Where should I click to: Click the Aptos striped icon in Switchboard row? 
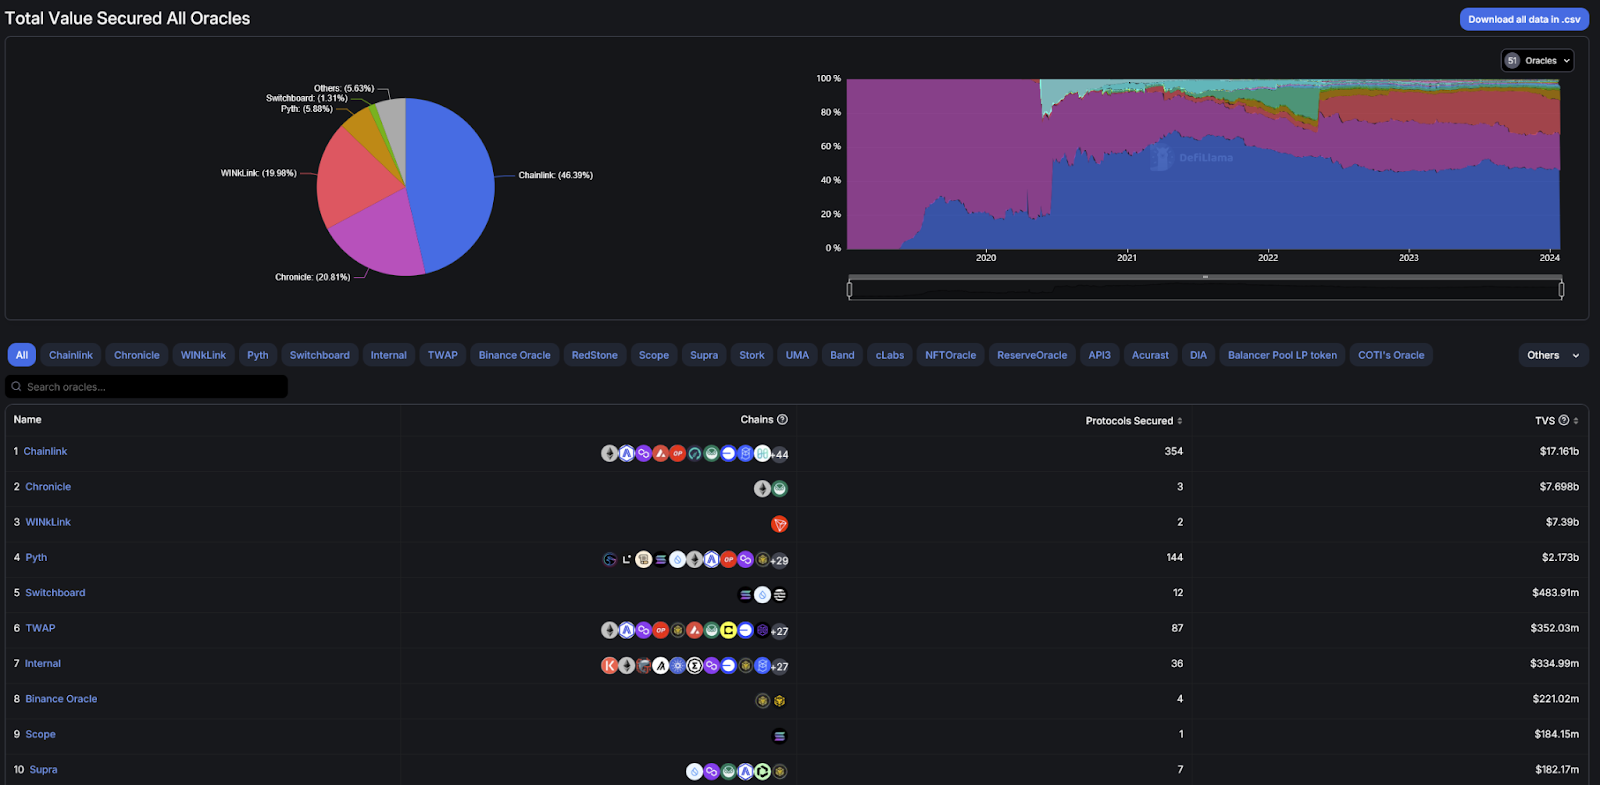coord(780,595)
